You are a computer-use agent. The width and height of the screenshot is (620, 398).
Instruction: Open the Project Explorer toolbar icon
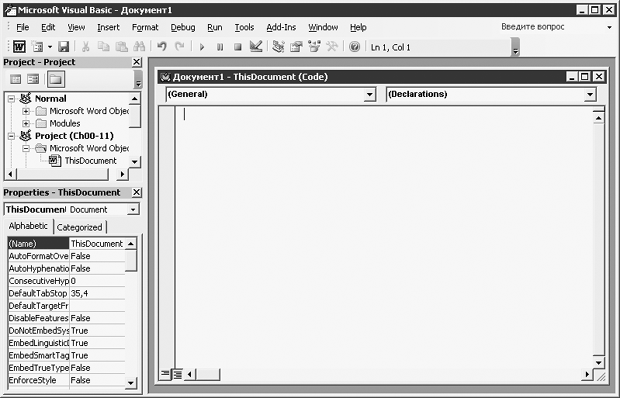click(x=278, y=47)
